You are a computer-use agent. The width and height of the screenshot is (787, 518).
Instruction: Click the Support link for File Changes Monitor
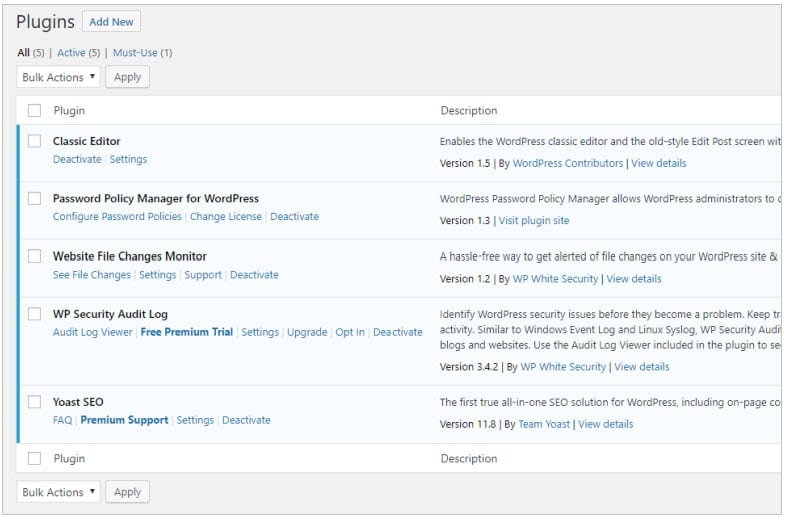point(203,275)
